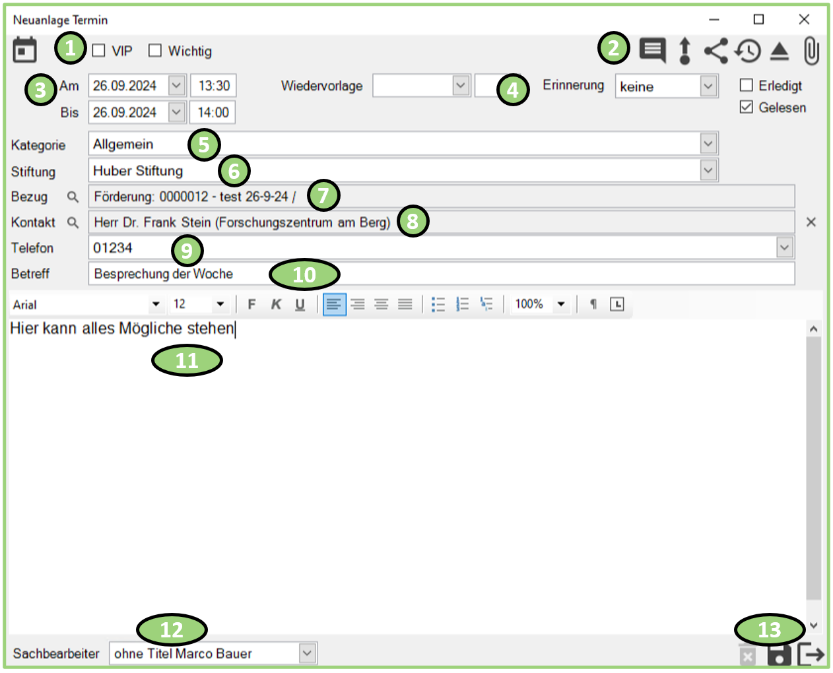The height and width of the screenshot is (673, 833).
Task: Open the Sachbearbeiter dropdown for Marco Bauer
Action: coord(307,654)
